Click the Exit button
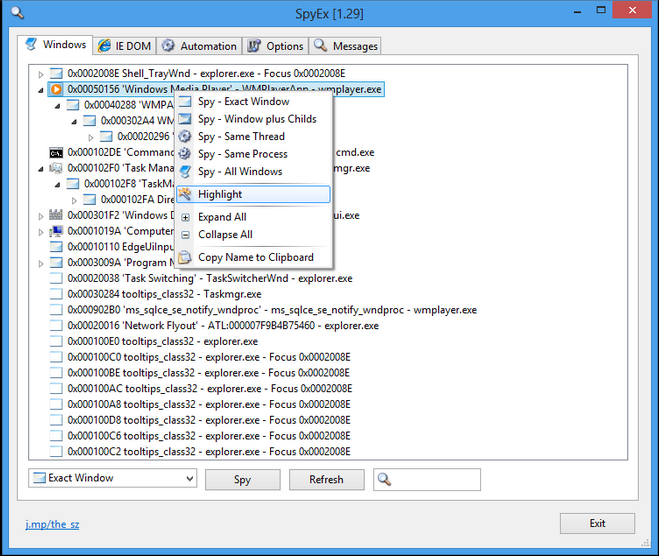 click(x=597, y=523)
